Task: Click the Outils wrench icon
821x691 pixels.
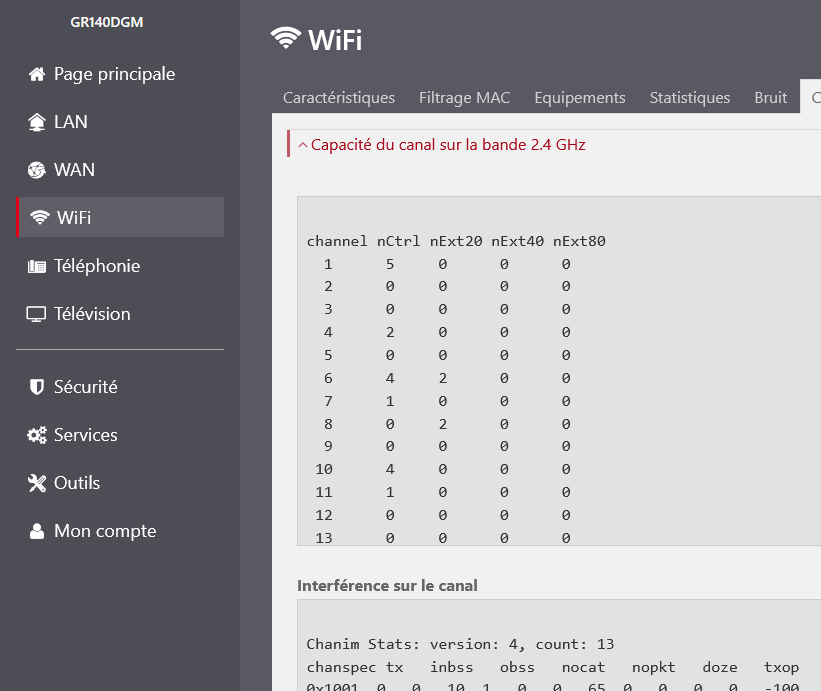Action: pos(37,483)
